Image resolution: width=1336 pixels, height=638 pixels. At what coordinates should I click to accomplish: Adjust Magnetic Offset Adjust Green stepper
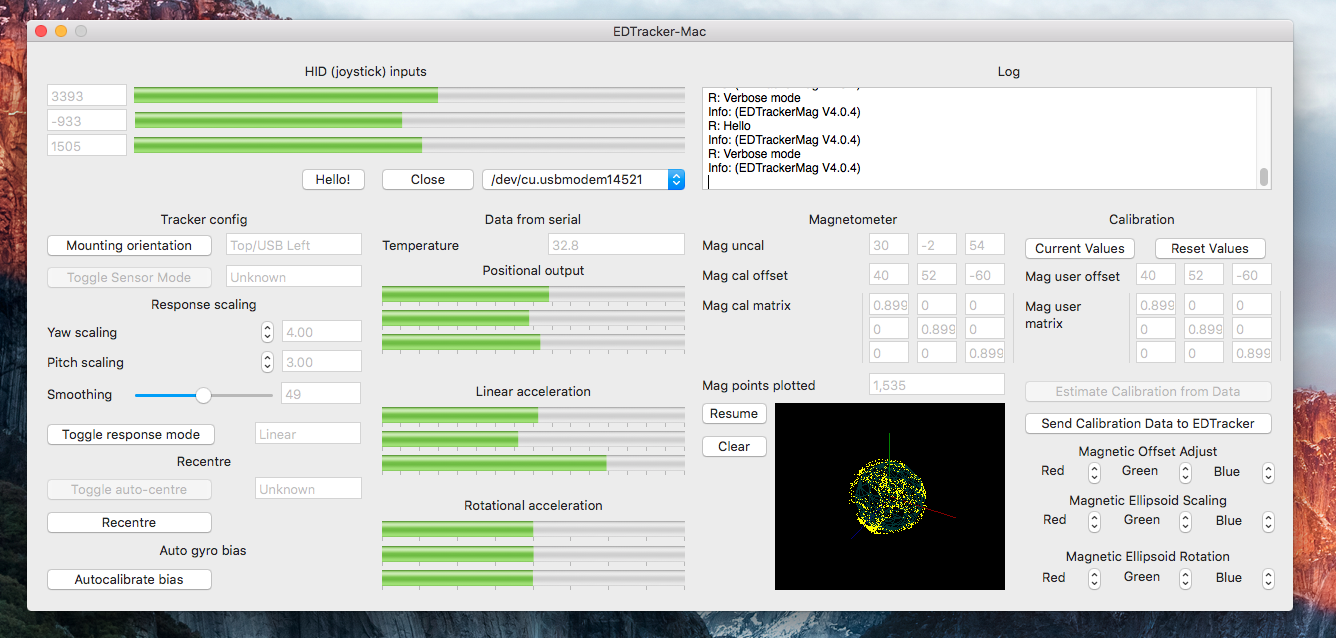click(1185, 472)
